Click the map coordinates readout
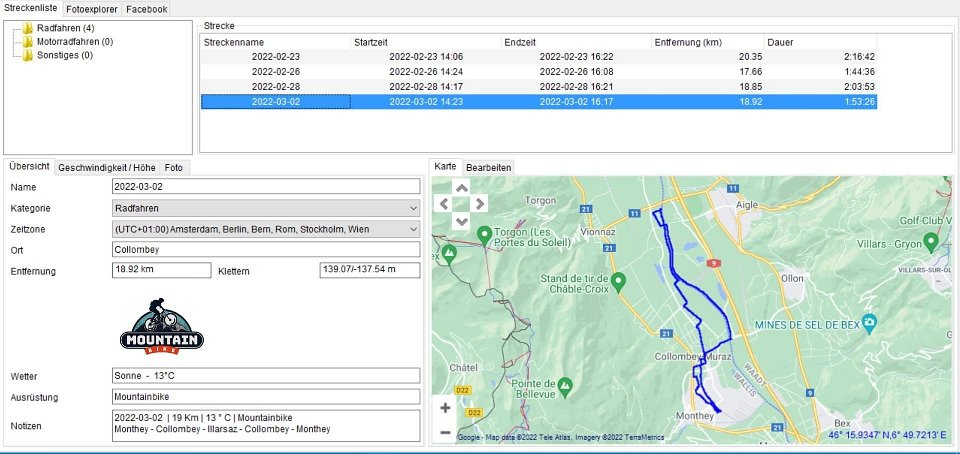This screenshot has width=960, height=454. (887, 436)
